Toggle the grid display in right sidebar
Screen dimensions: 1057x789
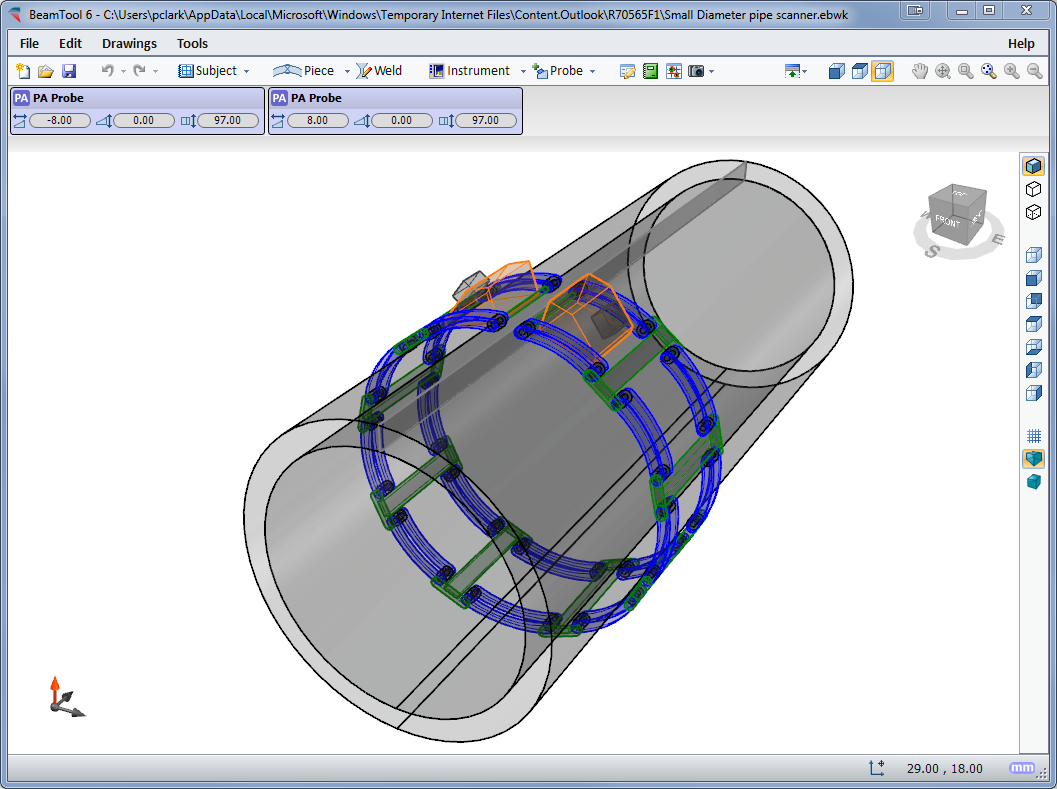[x=1034, y=436]
